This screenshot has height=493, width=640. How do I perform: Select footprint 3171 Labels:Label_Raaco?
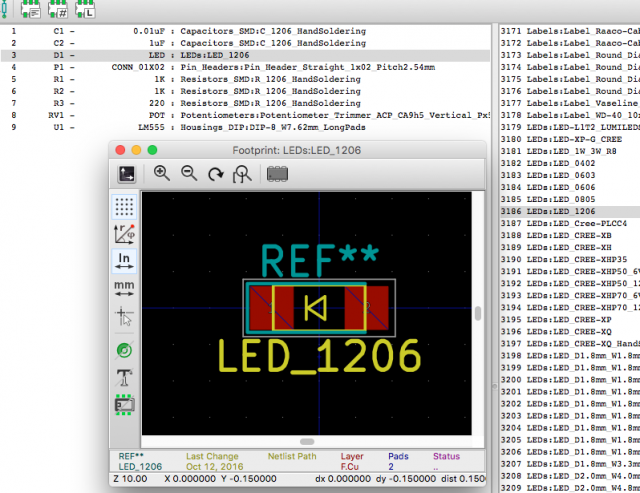[570, 31]
